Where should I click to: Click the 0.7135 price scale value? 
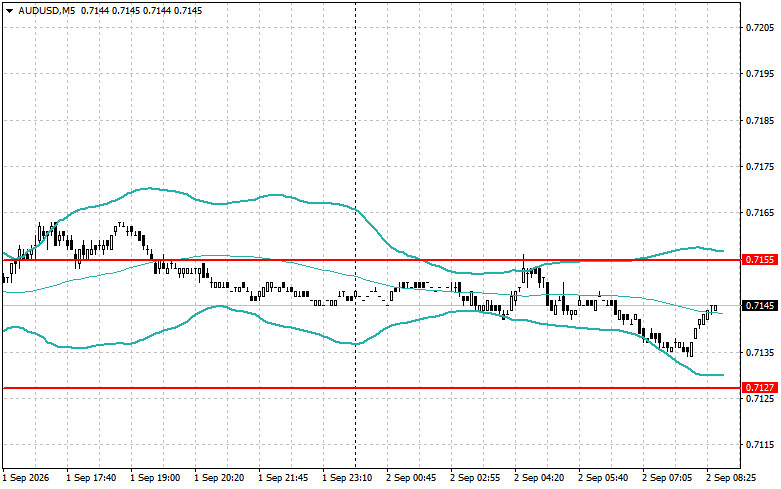pyautogui.click(x=761, y=352)
